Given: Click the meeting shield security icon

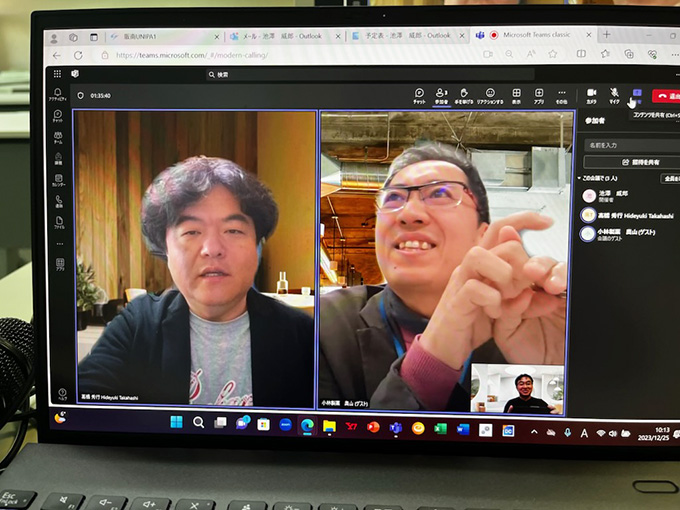Looking at the screenshot, I should (x=80, y=95).
